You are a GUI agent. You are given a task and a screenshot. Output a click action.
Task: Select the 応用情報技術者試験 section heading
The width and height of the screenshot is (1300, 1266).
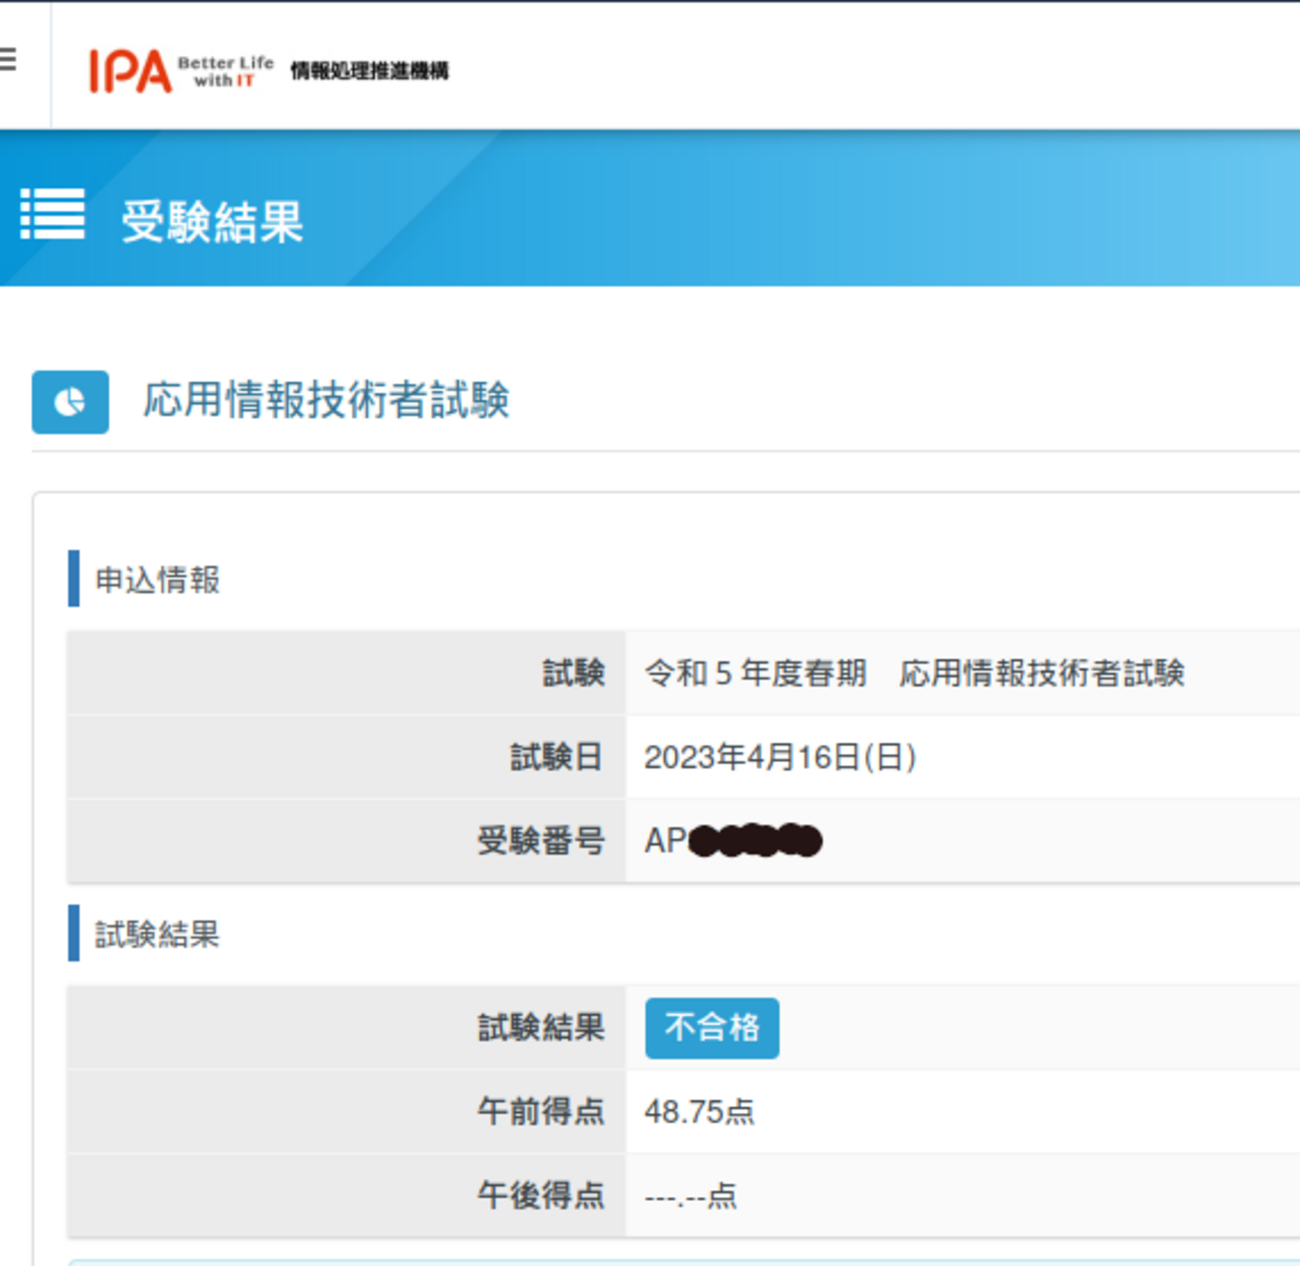click(326, 400)
